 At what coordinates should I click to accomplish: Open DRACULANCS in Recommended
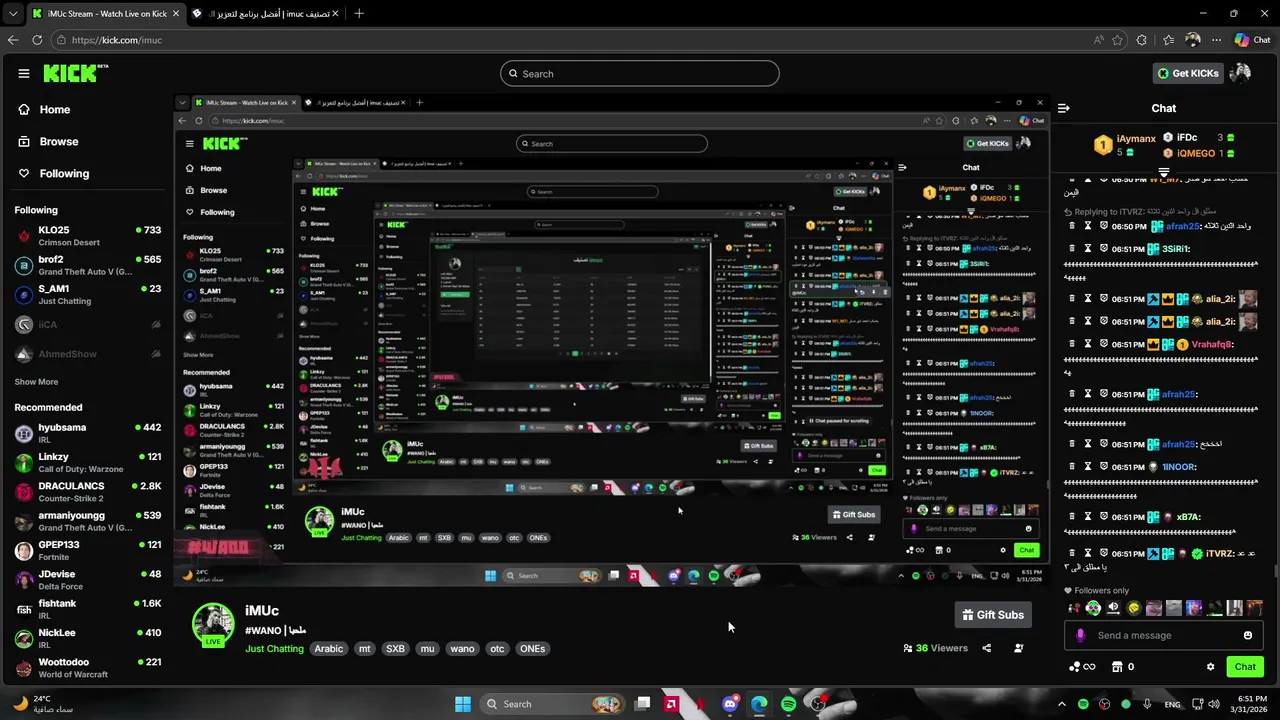pos(87,492)
